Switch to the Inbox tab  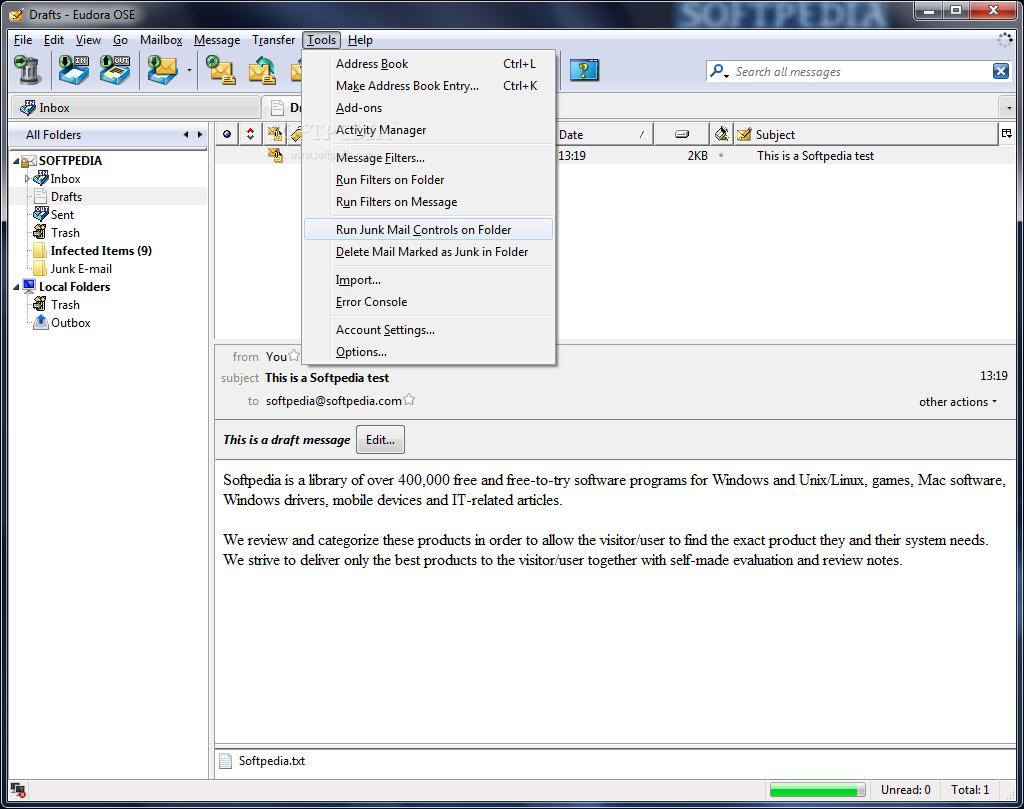pyautogui.click(x=136, y=108)
